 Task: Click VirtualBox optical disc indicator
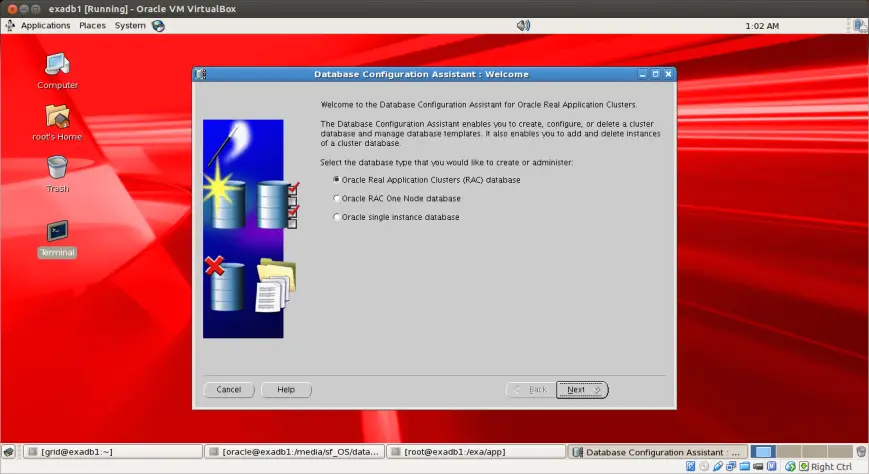[x=704, y=466]
